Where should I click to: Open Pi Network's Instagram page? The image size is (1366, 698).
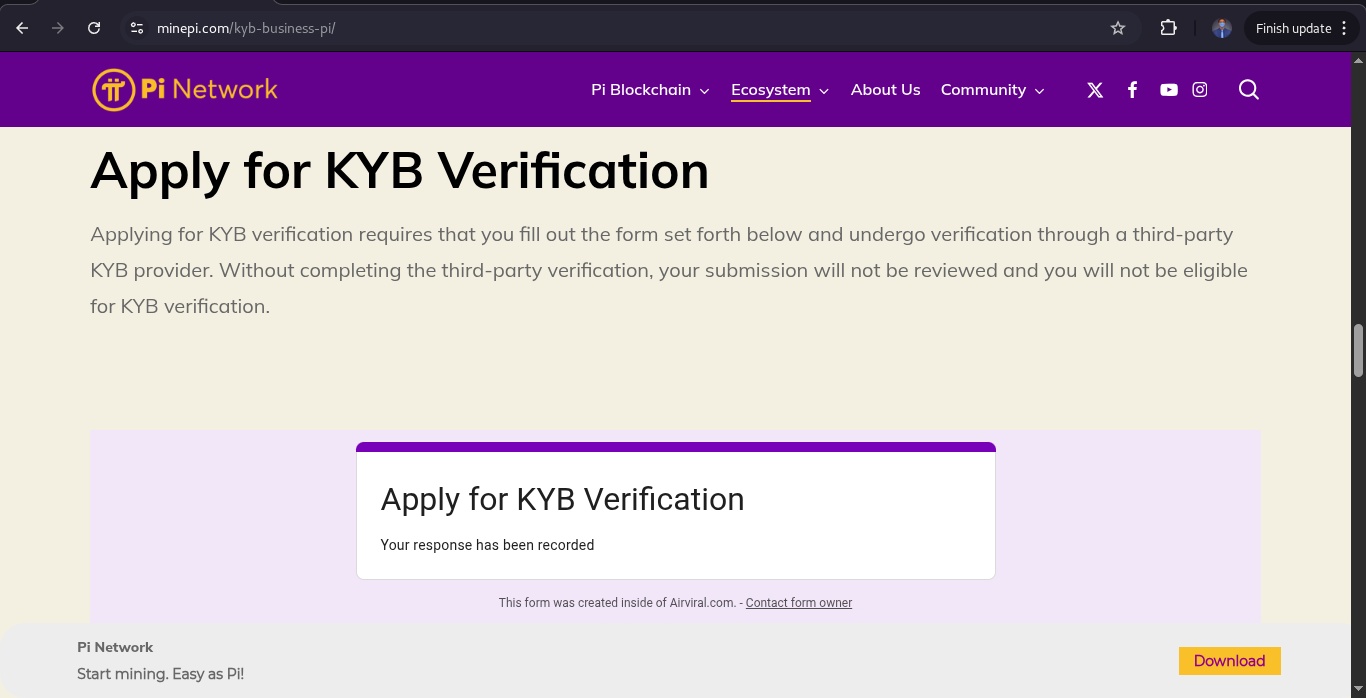pos(1200,89)
